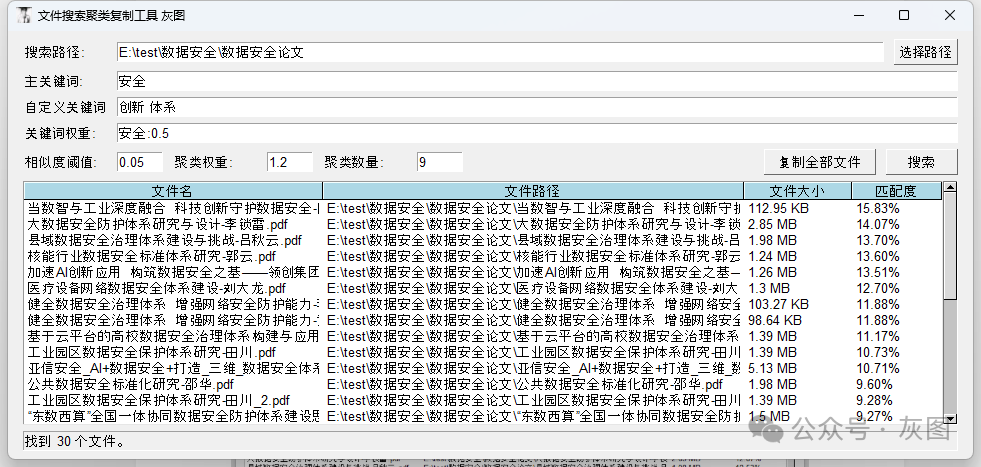981x467 pixels.
Task: Click the 15.83% match value
Action: [878, 208]
